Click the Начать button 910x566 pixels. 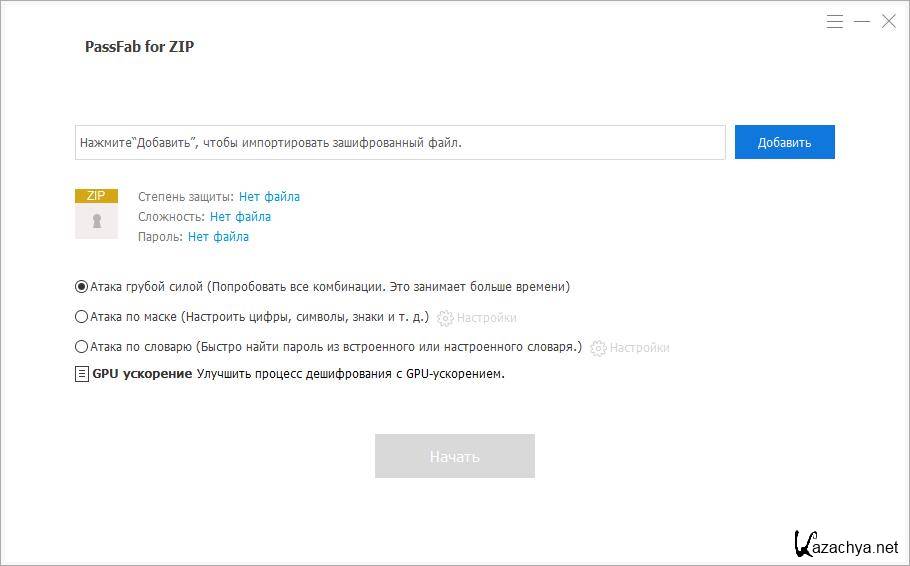[x=454, y=456]
